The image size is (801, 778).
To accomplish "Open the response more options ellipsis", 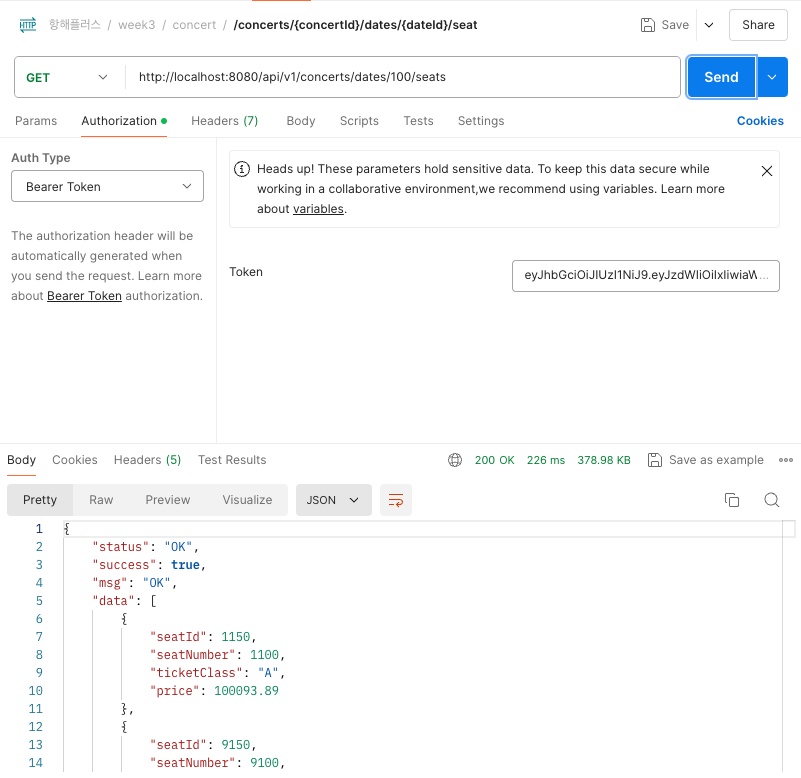I will point(785,460).
